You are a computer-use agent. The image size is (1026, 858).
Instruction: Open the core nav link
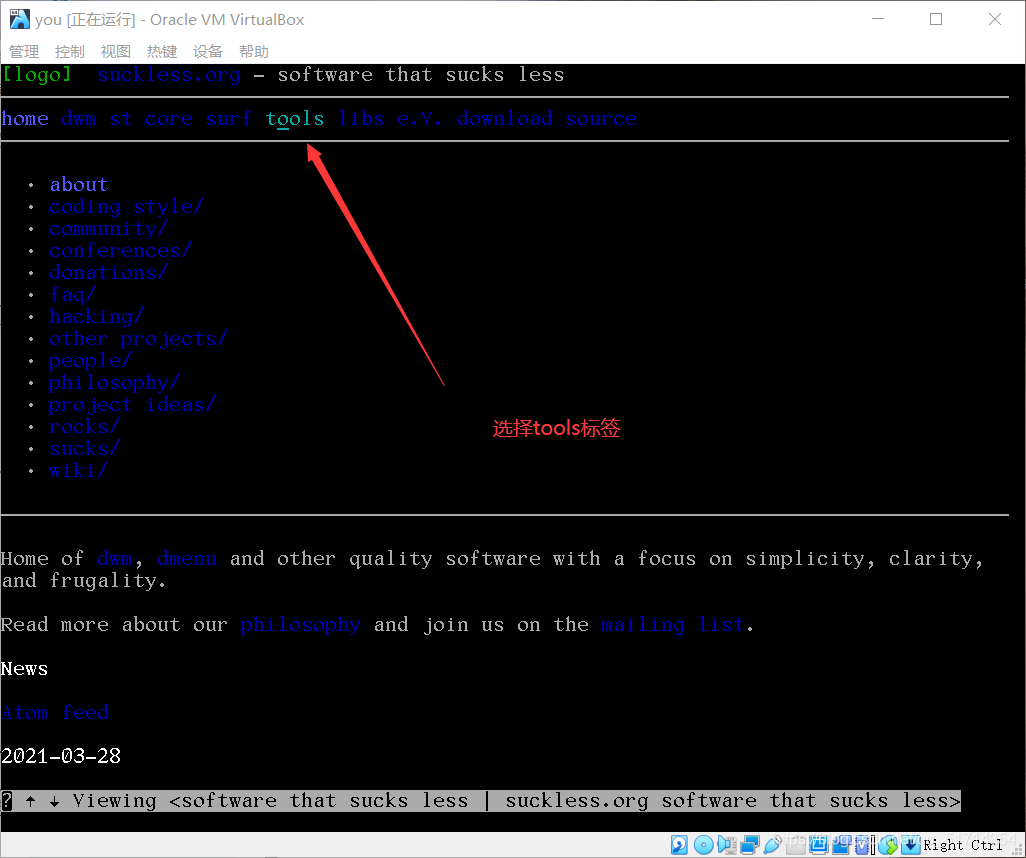[169, 118]
